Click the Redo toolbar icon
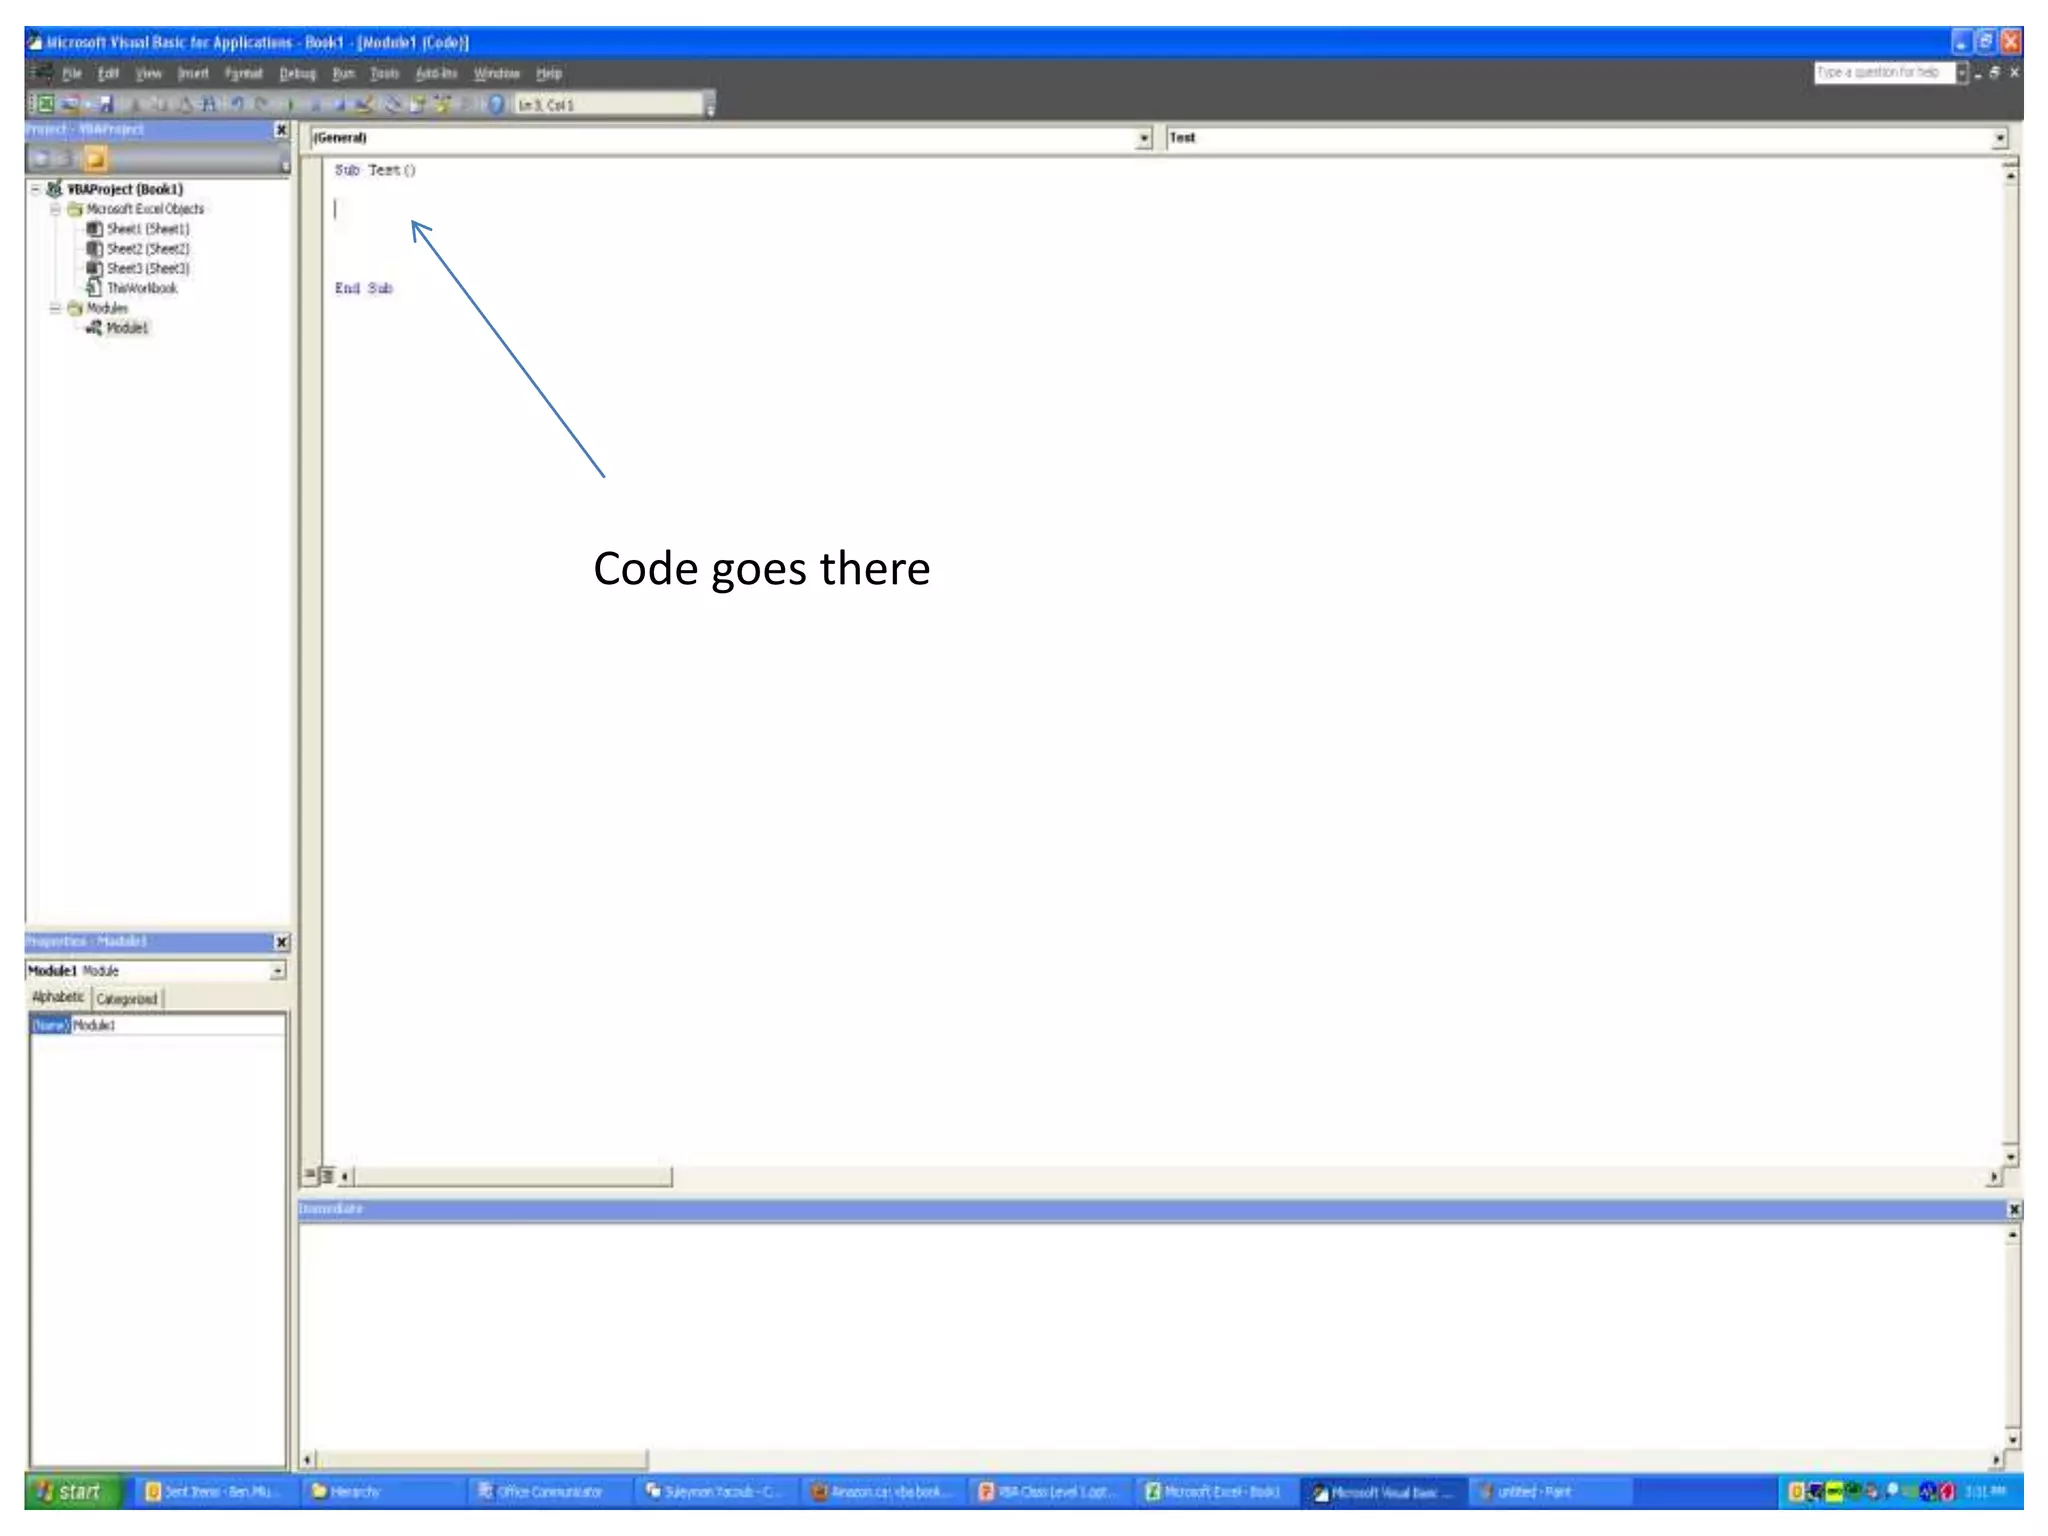The image size is (2048, 1536). [261, 104]
